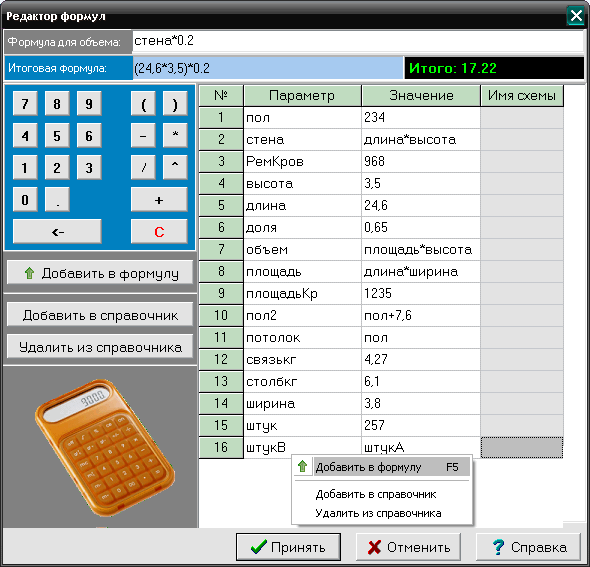
Task: Select the parameter cell штук
Action: coord(303,426)
